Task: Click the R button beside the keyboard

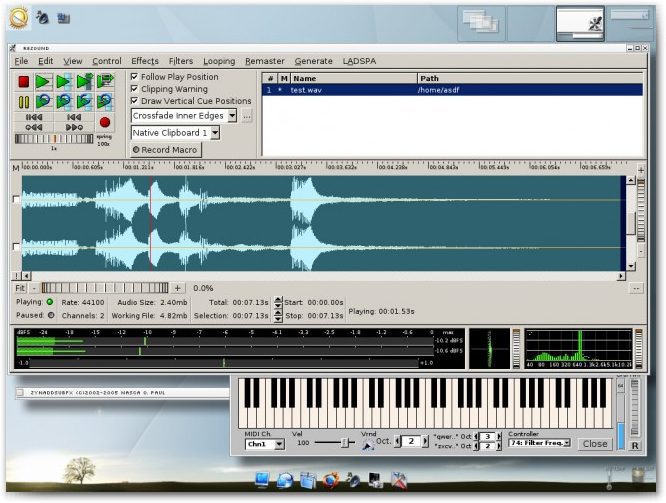Action: pos(636,446)
